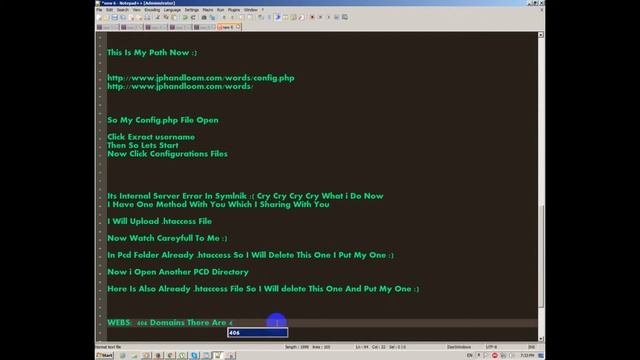Click the Redo arrow icon
This screenshot has width=640, height=360.
[193, 17]
